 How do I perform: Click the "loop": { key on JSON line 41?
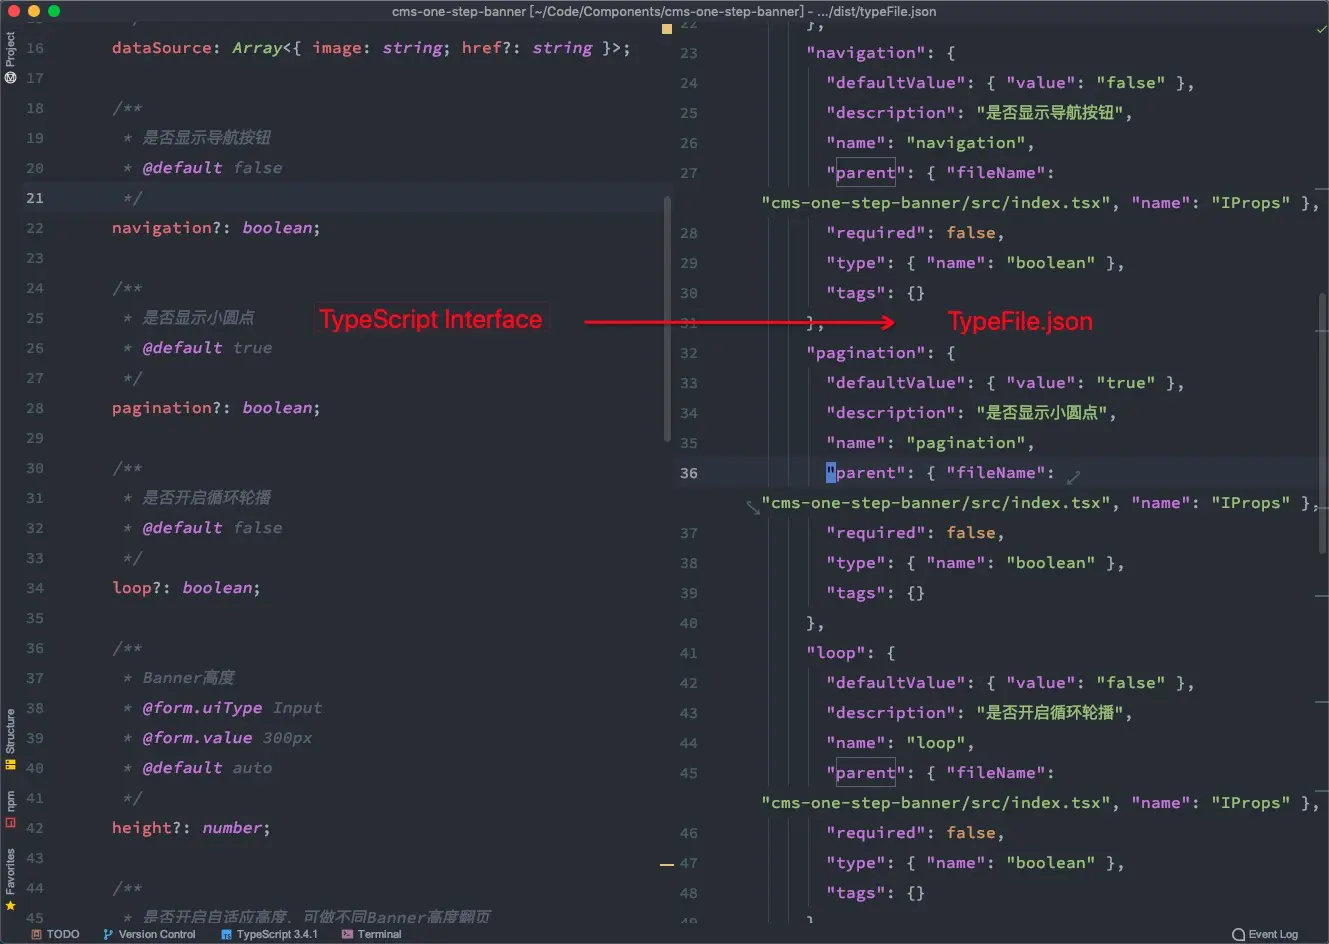[851, 653]
